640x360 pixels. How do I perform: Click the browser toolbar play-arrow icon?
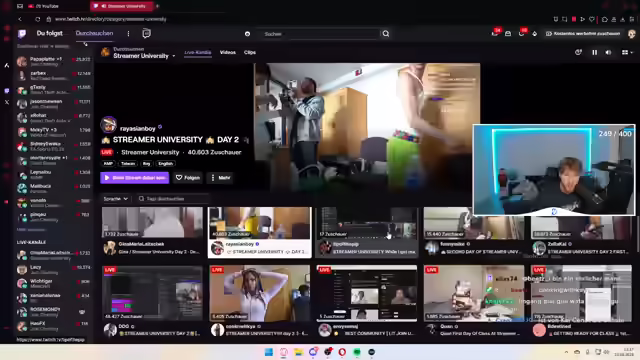click(x=582, y=19)
